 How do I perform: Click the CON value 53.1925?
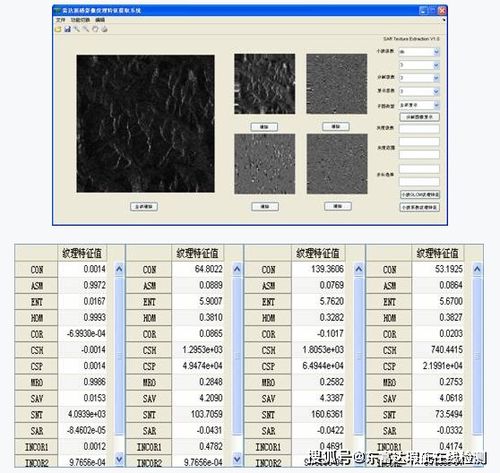tap(449, 269)
